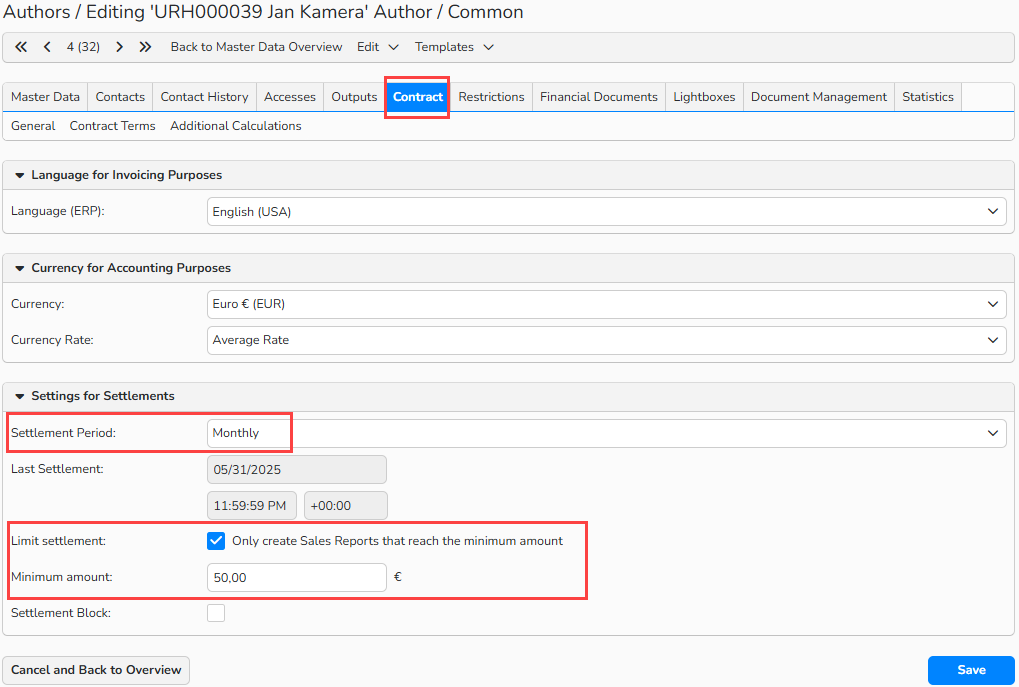Click the Settlement Period label
The image size is (1019, 687).
pos(63,433)
